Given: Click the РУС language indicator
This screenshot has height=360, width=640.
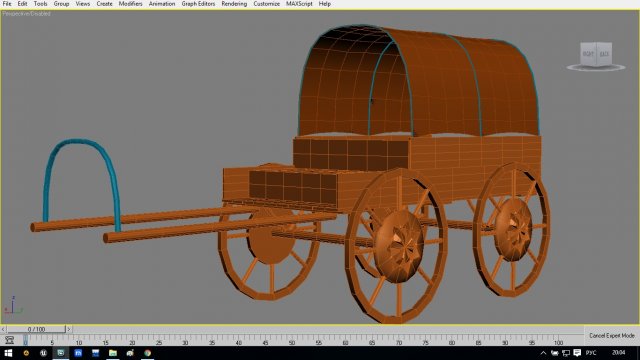Looking at the screenshot, I should tap(591, 353).
